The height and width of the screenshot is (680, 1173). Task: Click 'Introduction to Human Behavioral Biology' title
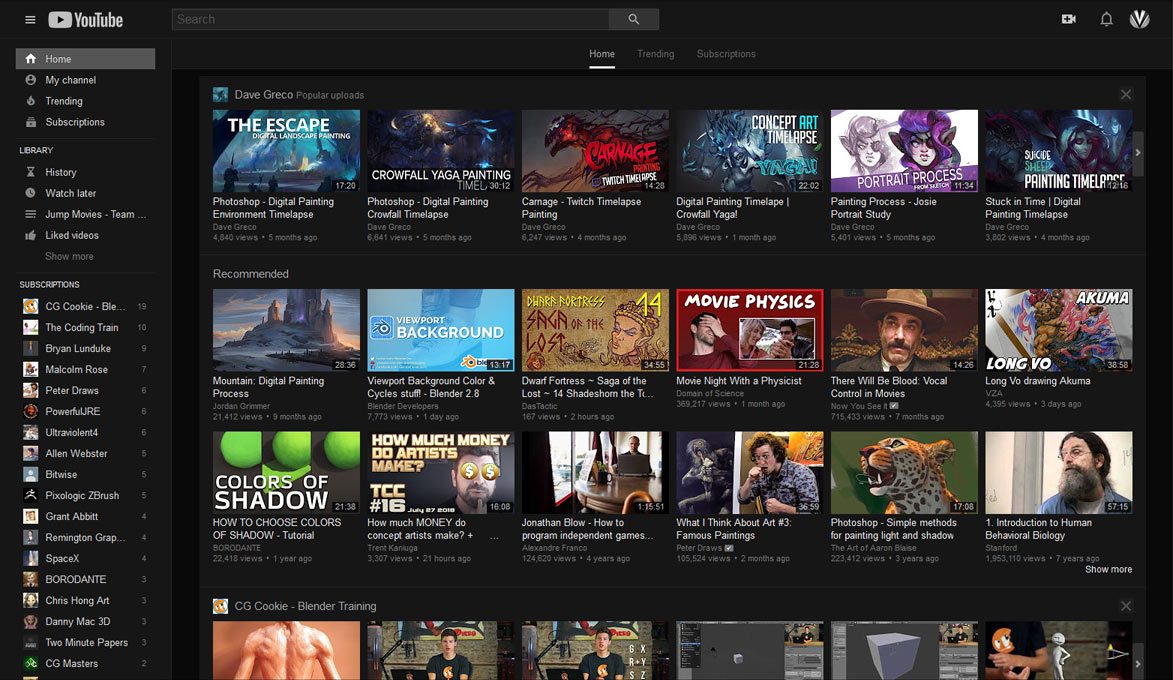(1038, 529)
